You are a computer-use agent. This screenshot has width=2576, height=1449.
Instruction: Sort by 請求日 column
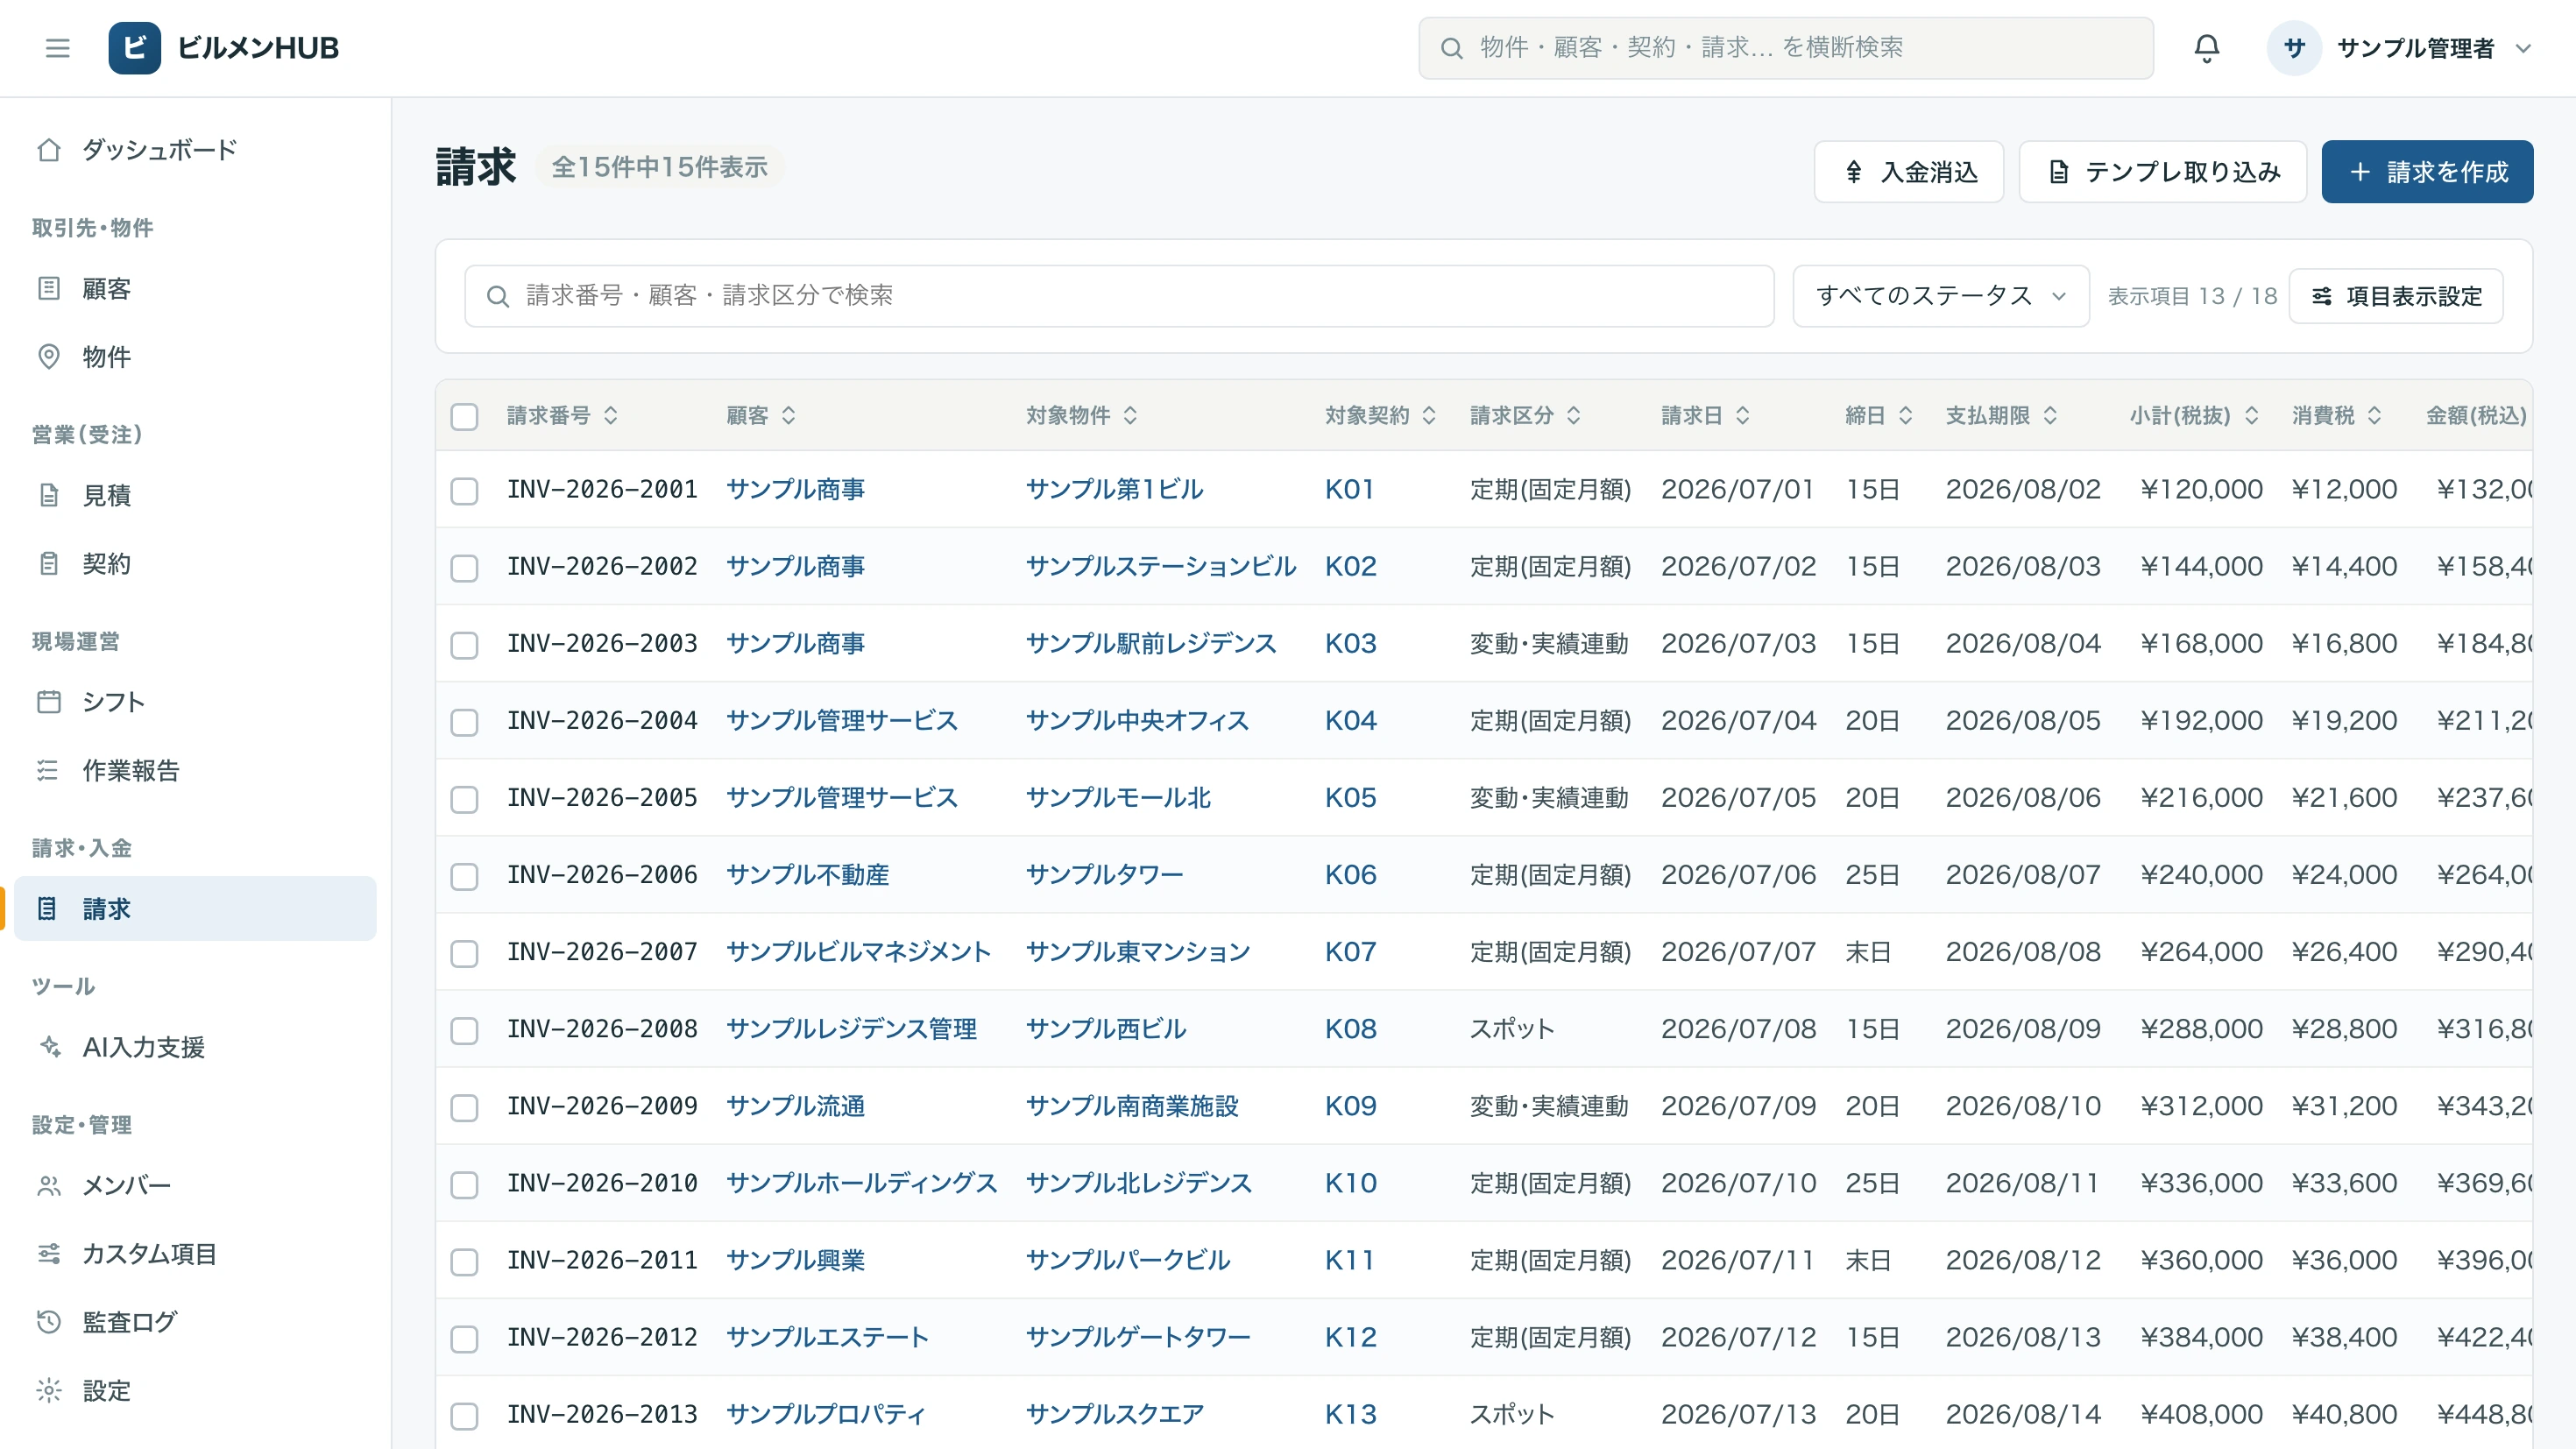[x=1706, y=415]
